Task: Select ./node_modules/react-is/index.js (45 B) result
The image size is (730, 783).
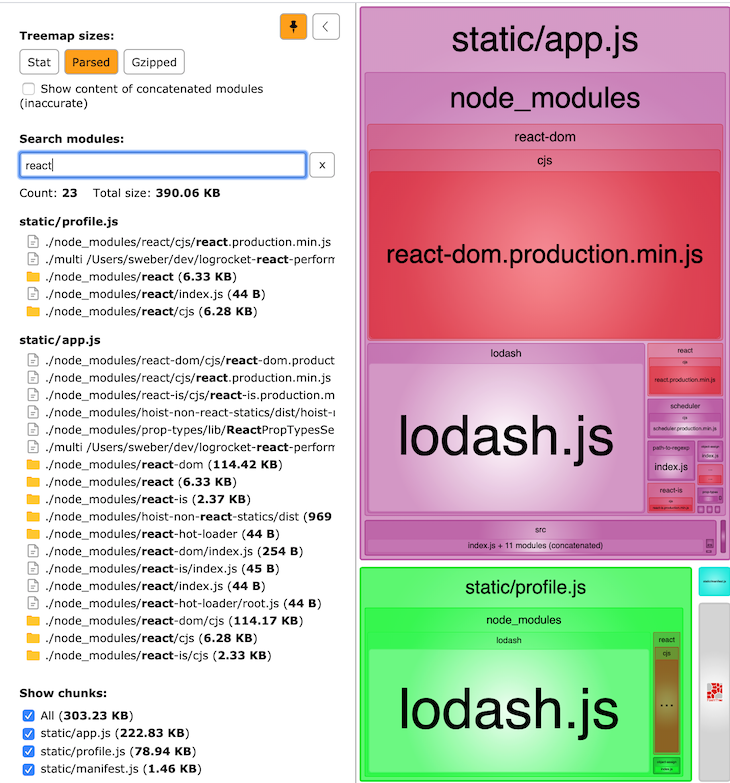Action: pos(162,569)
